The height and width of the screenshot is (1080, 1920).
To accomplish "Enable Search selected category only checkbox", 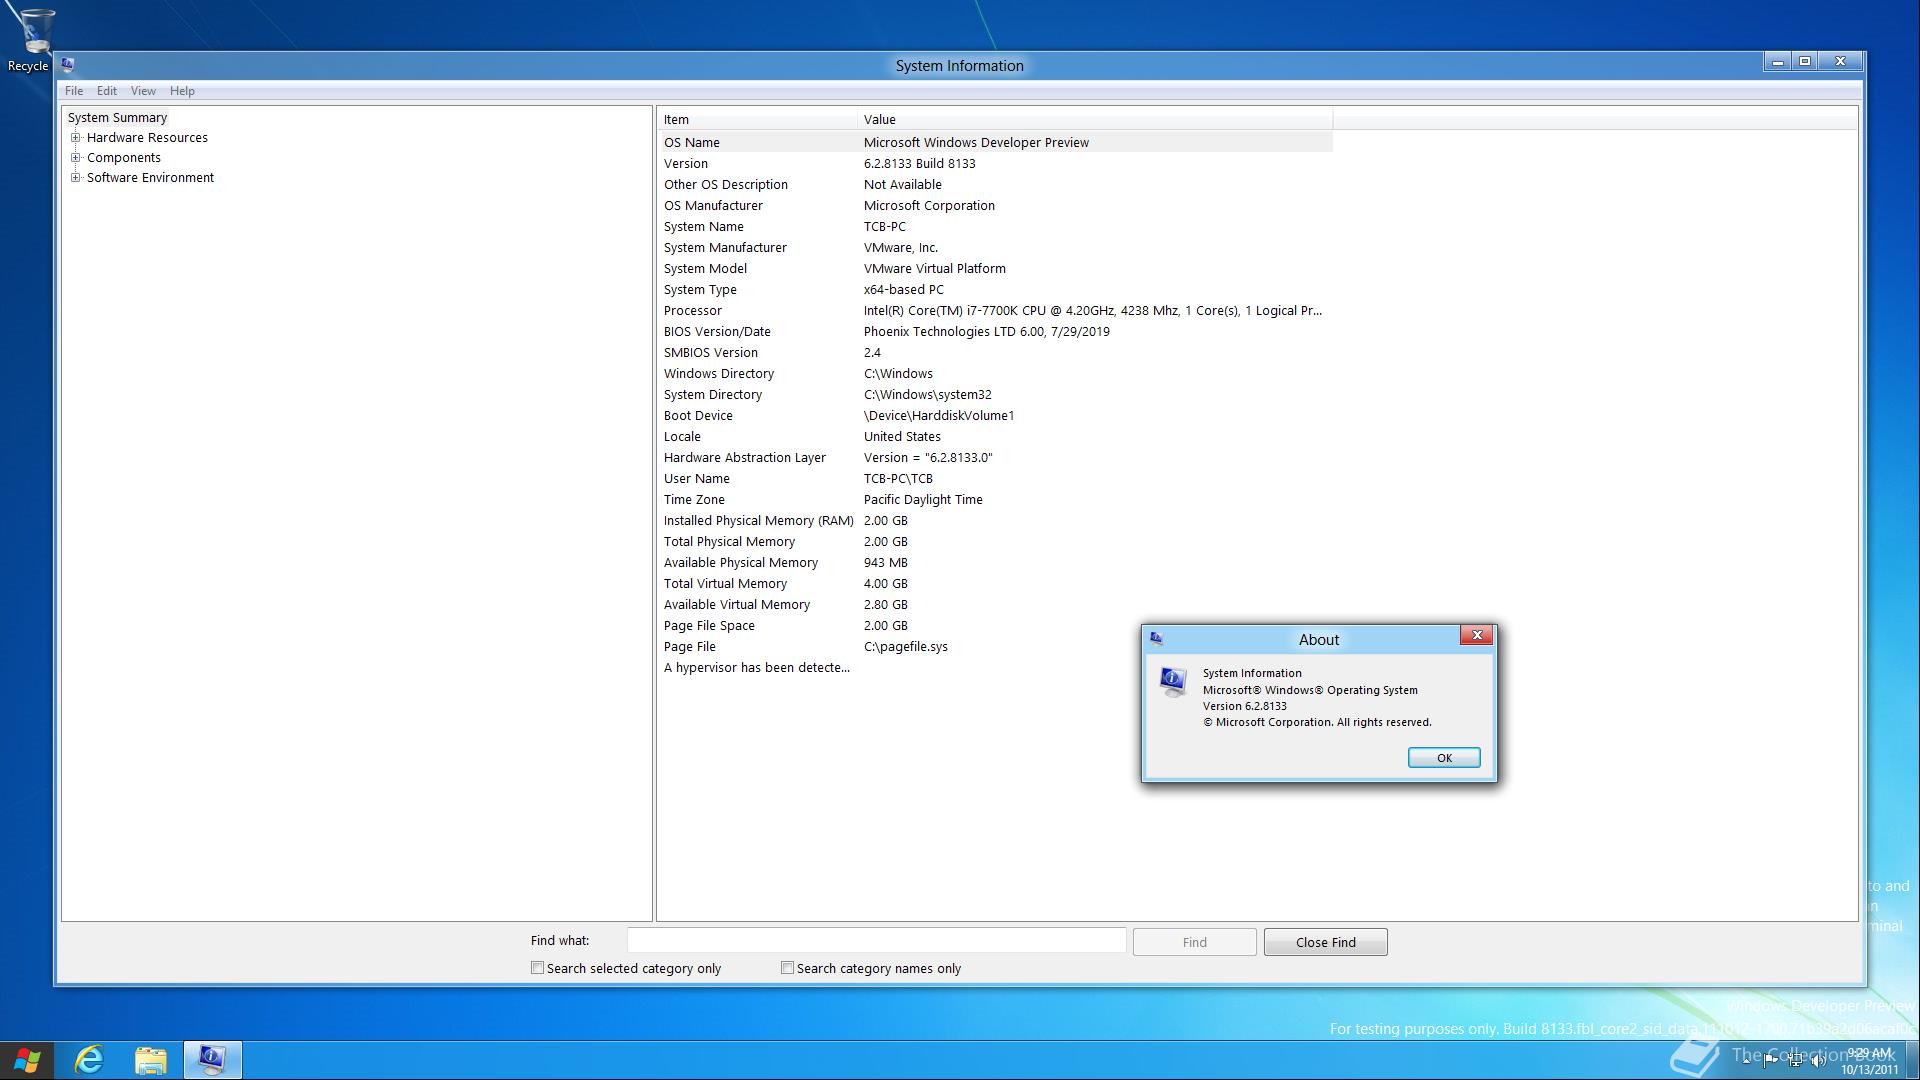I will click(x=537, y=968).
